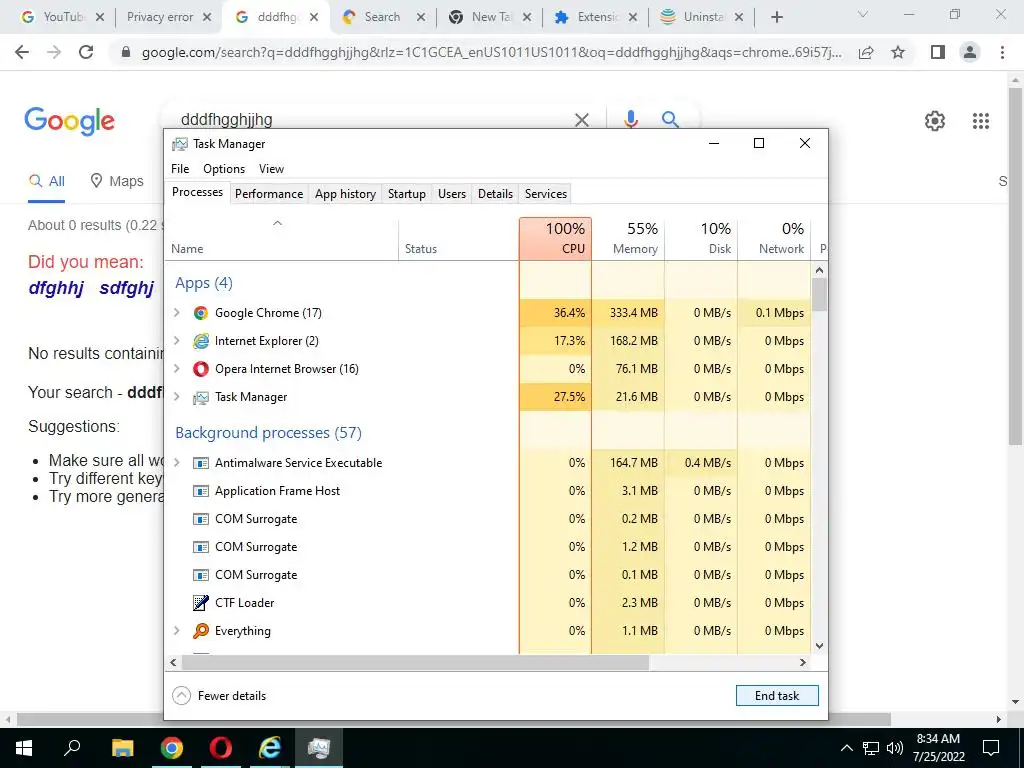Open the Google apps grid
The image size is (1024, 768).
click(x=981, y=121)
